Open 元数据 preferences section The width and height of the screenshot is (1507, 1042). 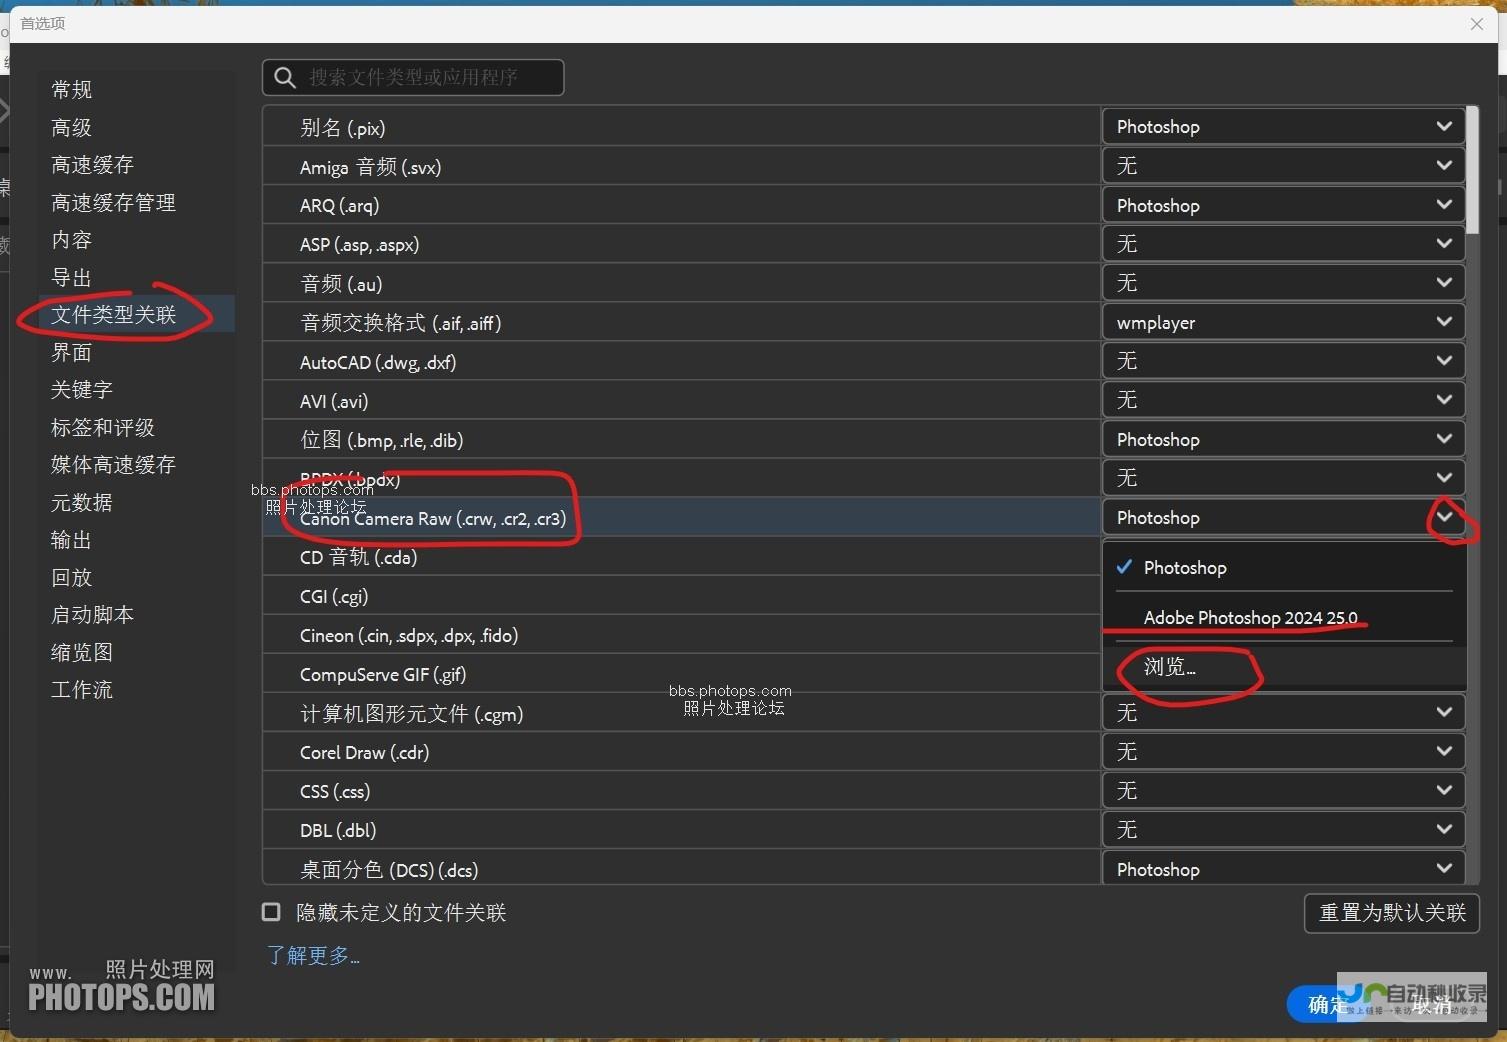point(82,502)
